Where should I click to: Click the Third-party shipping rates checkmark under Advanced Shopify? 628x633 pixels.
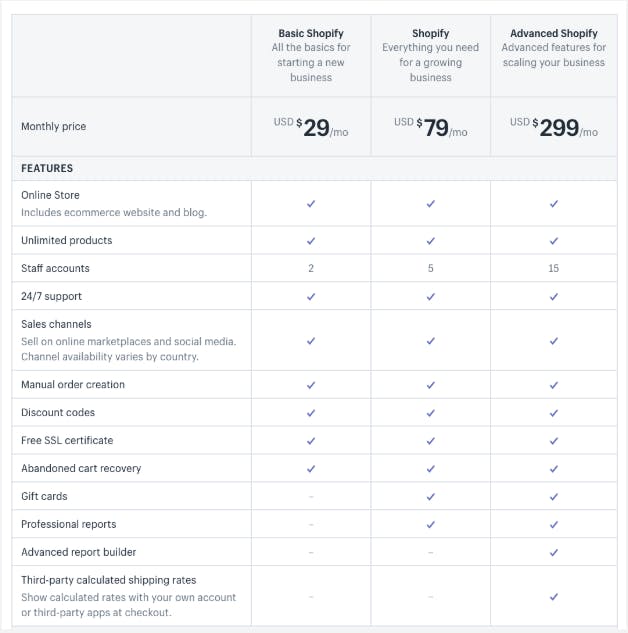pos(553,596)
